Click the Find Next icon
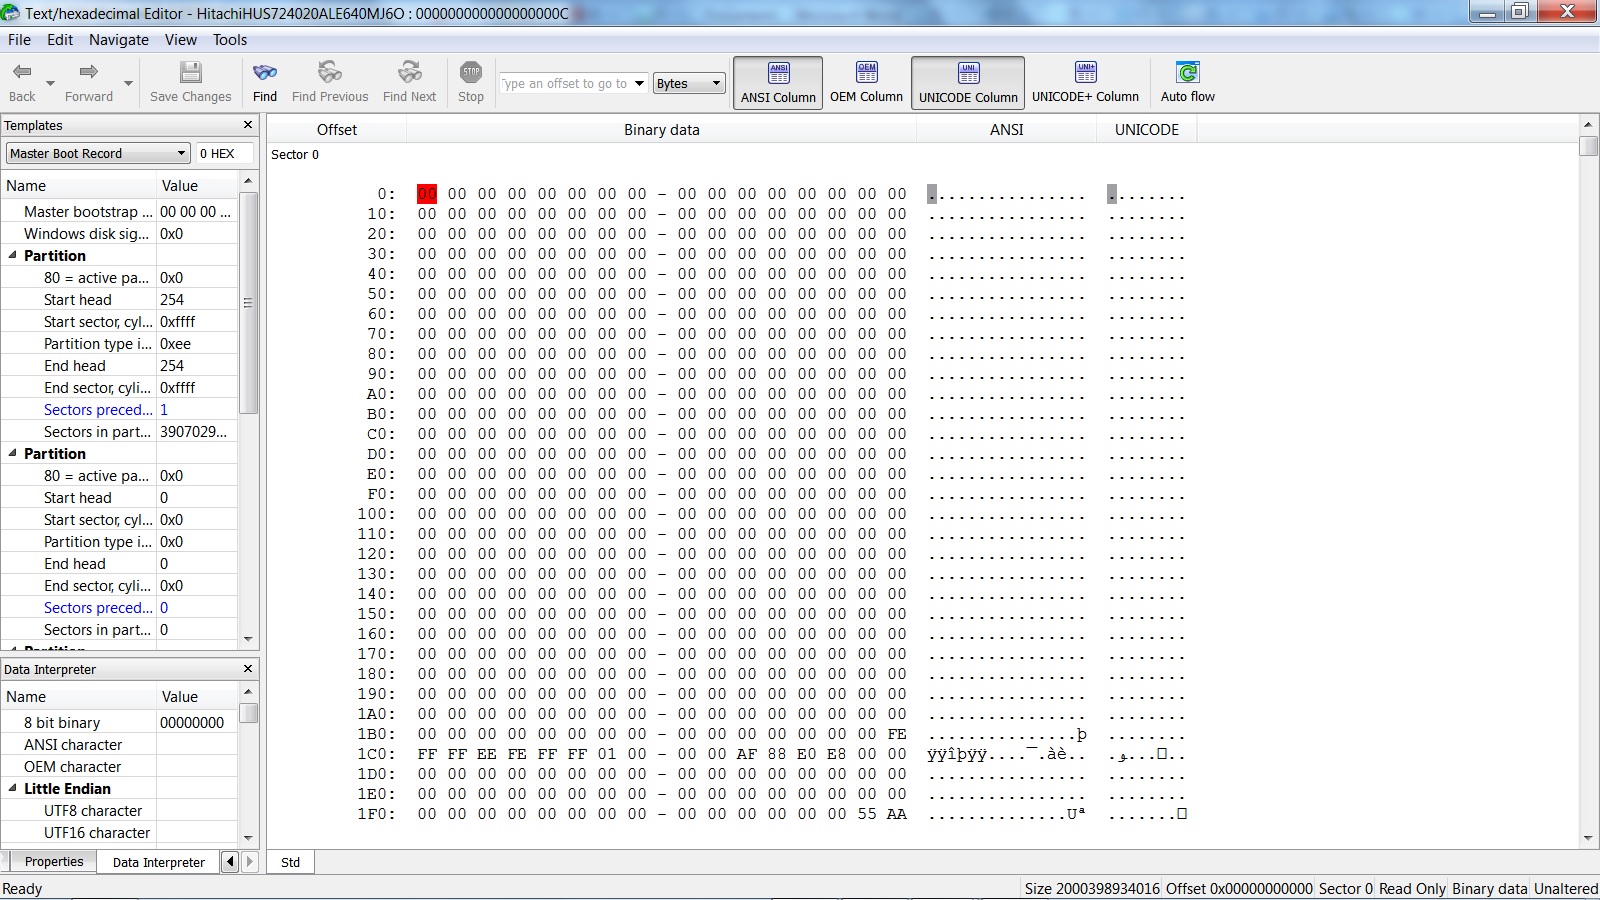This screenshot has height=900, width=1600. point(409,72)
